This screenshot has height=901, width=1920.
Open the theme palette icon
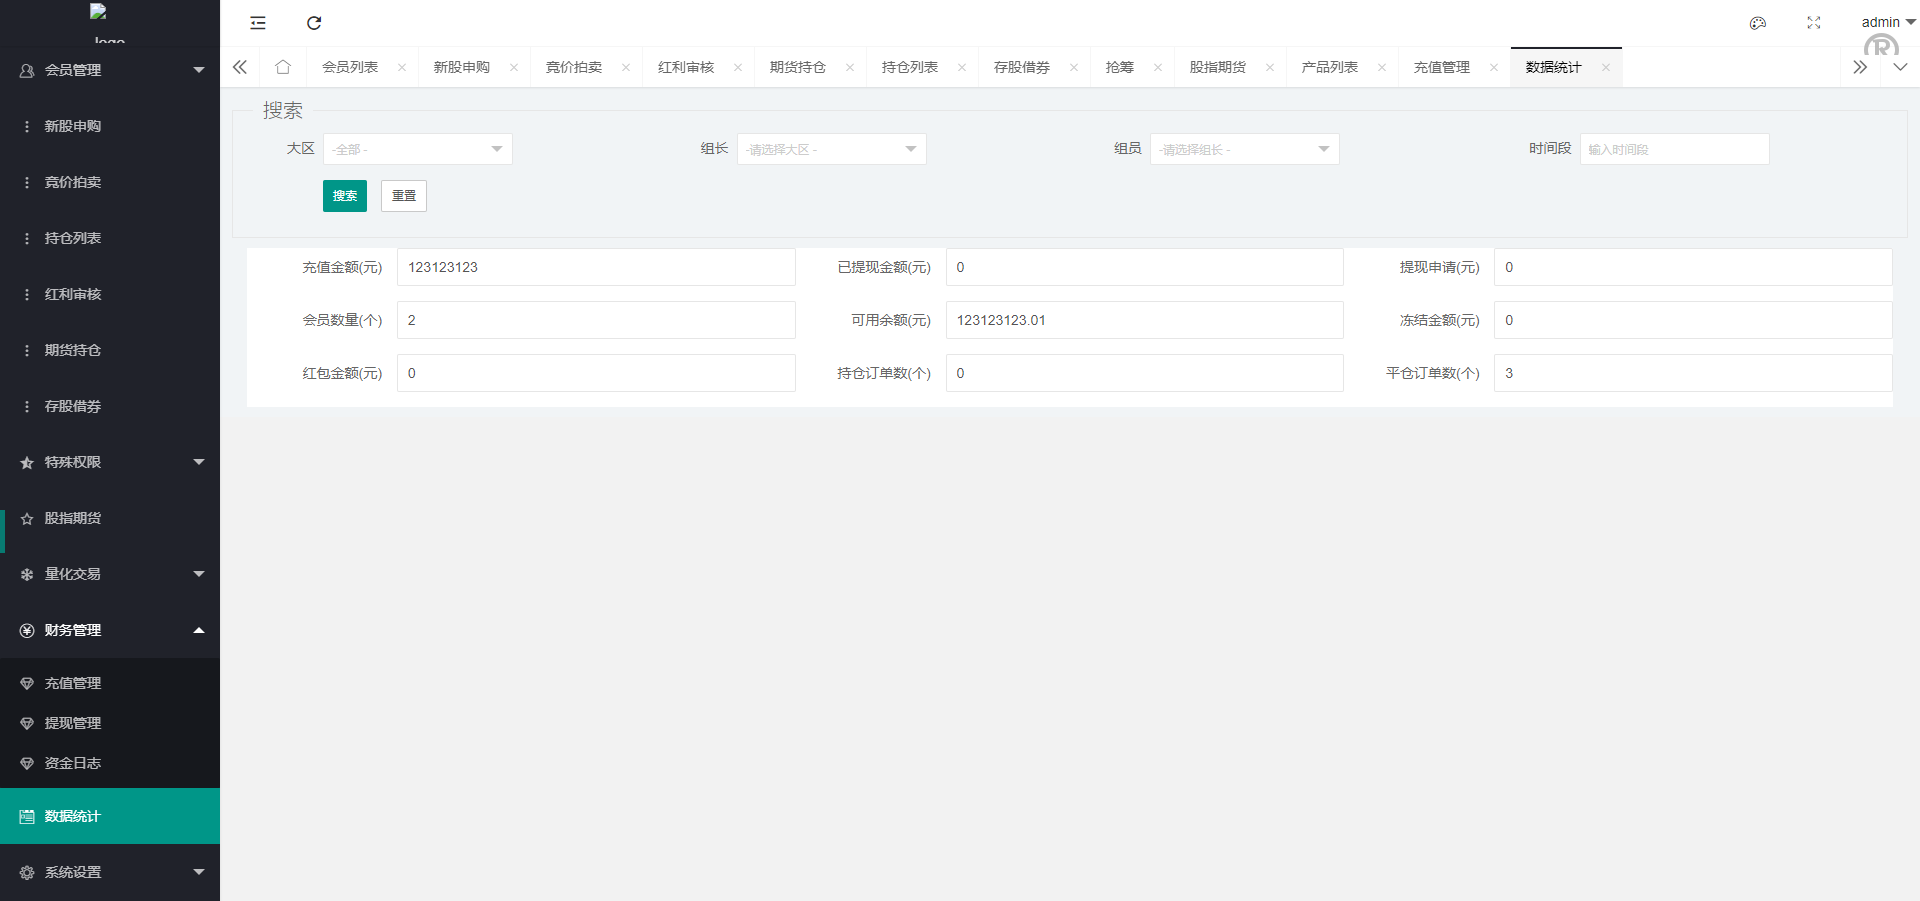1757,23
